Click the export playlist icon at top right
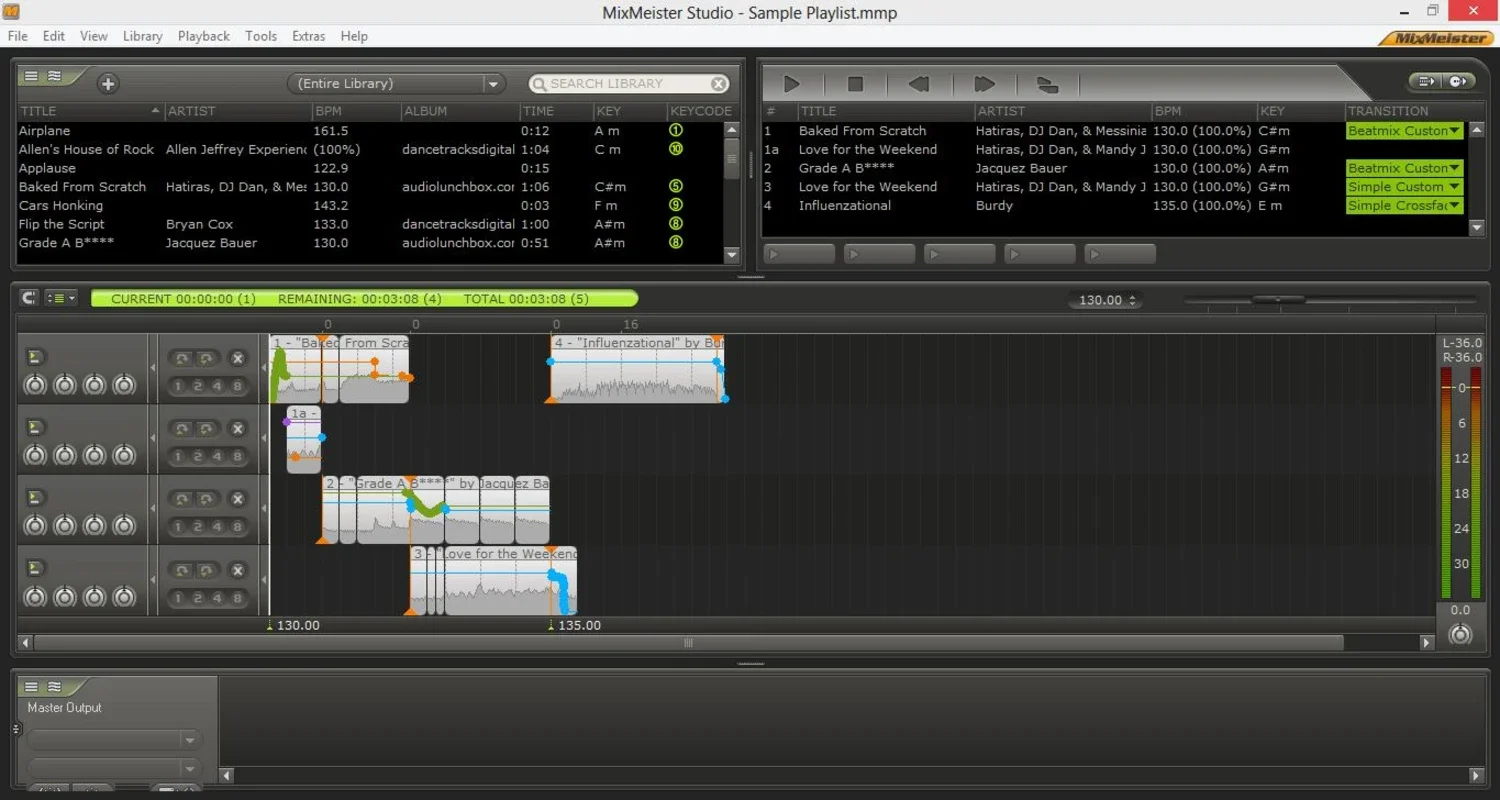Viewport: 1500px width, 800px height. coord(1426,82)
